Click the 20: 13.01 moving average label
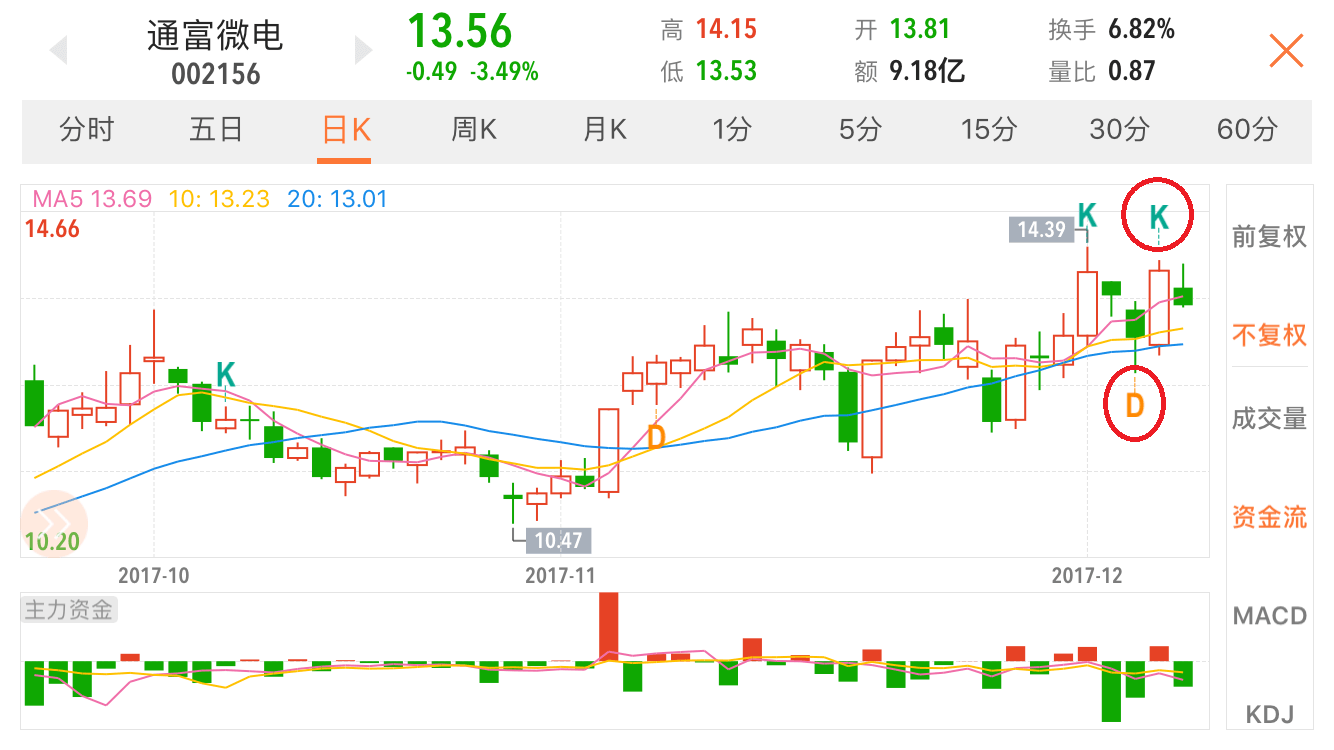The height and width of the screenshot is (750, 1334). (337, 199)
